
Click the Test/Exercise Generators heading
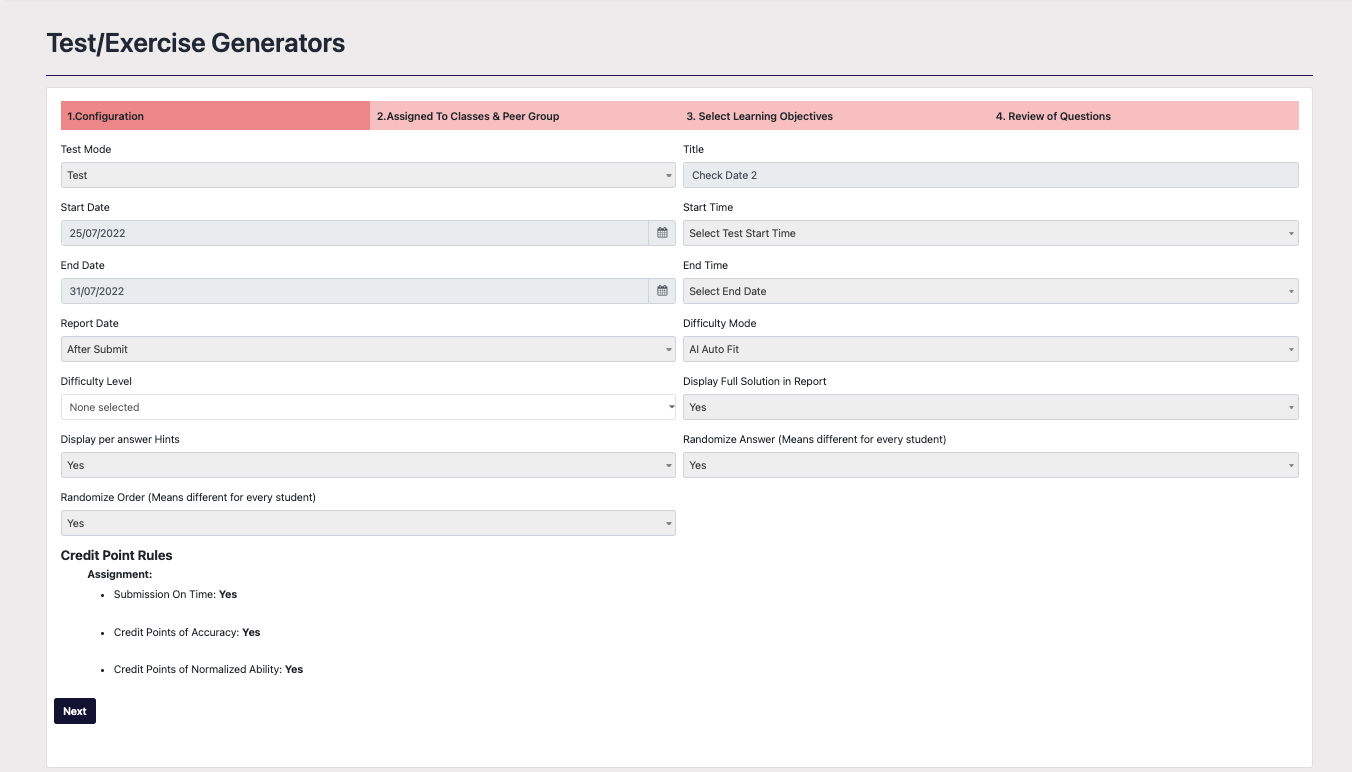196,43
